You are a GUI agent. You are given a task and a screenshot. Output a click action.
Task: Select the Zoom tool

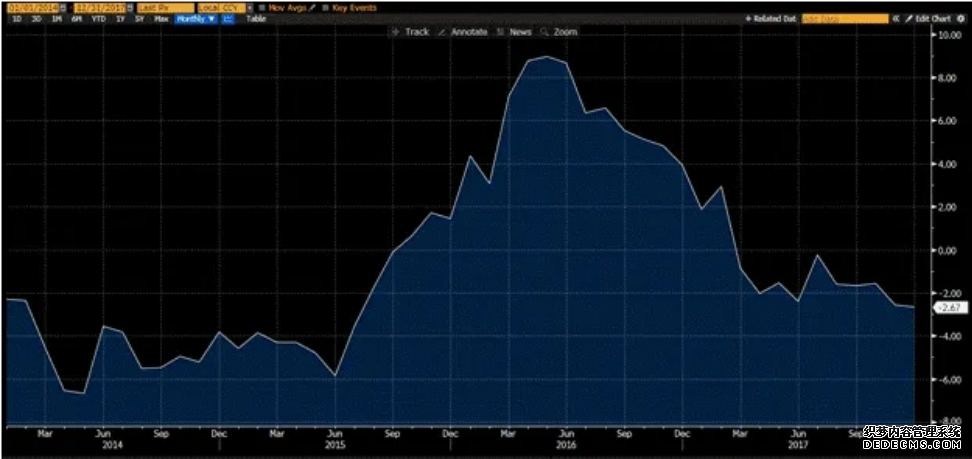559,32
